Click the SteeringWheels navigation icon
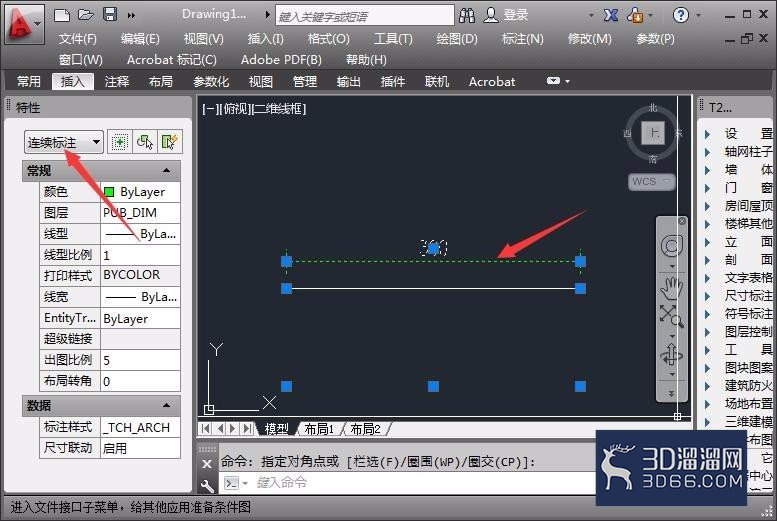The image size is (777, 521). (x=671, y=246)
